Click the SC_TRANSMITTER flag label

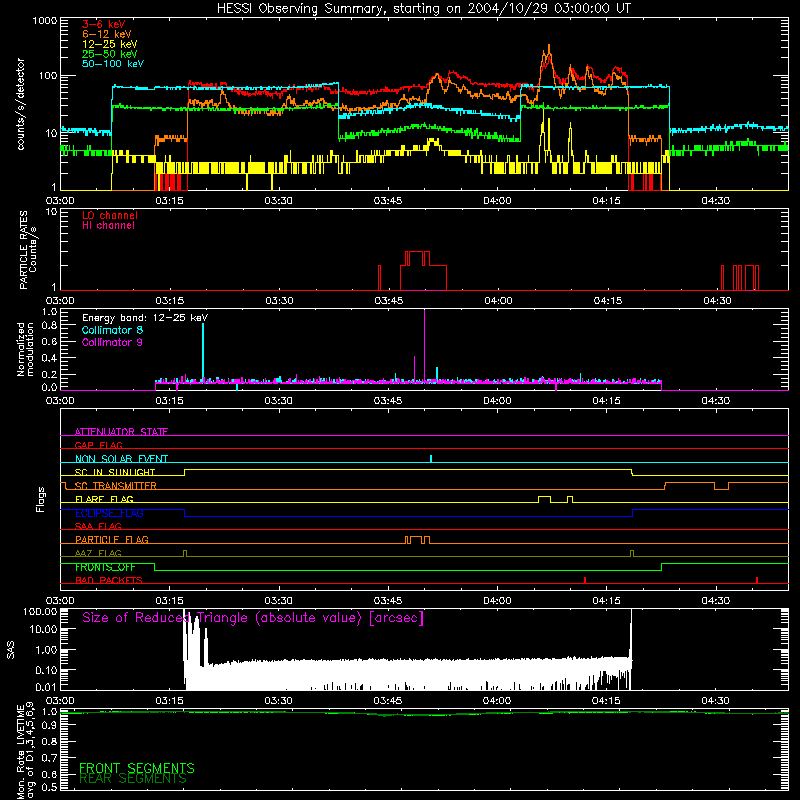115,486
